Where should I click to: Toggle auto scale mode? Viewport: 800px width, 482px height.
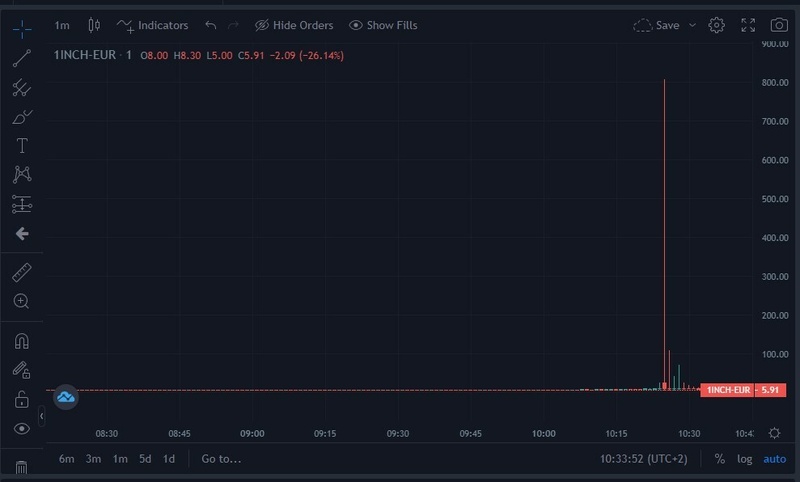pyautogui.click(x=774, y=459)
